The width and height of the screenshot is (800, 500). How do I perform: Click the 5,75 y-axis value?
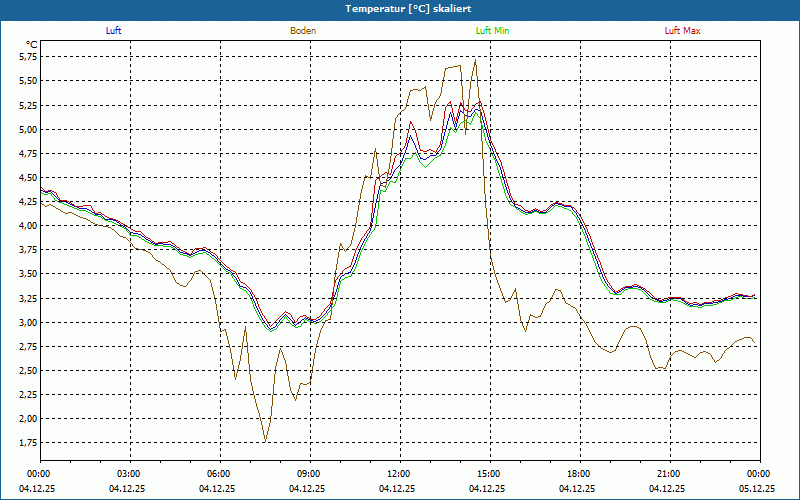click(x=28, y=56)
